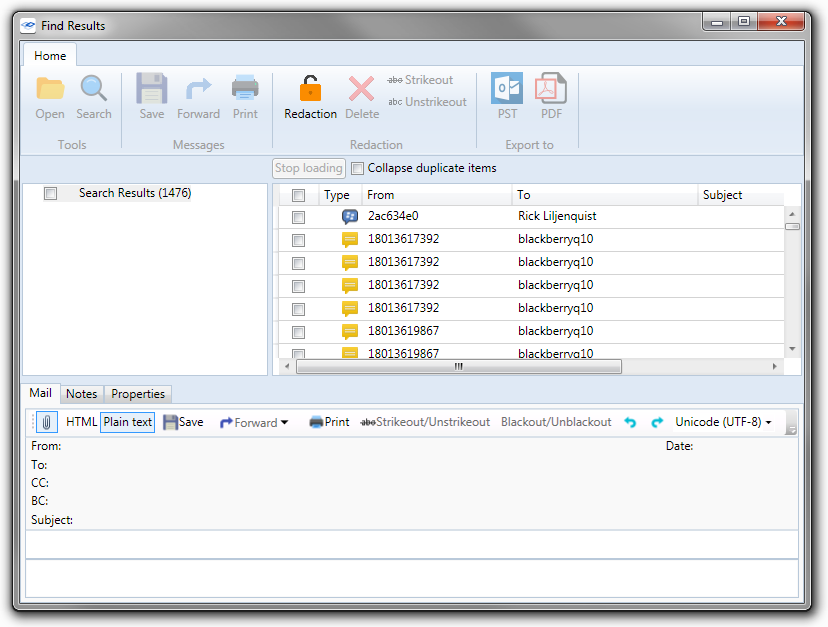The image size is (828, 627).
Task: Click the undo arrow in preview toolbar
Action: [x=630, y=423]
